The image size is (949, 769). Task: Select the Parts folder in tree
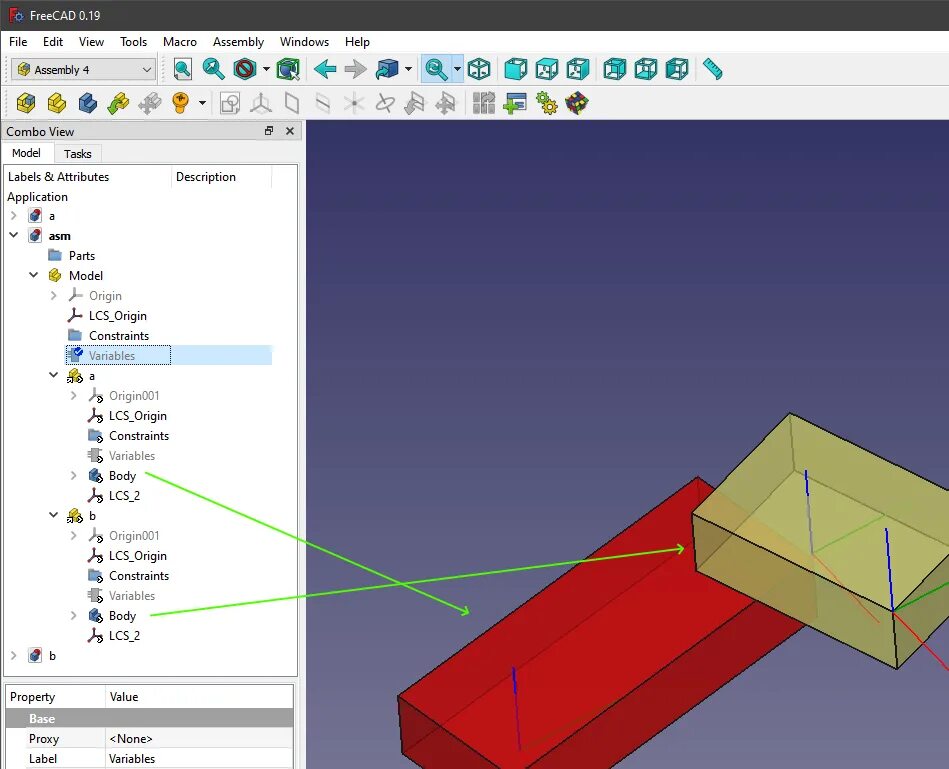tap(82, 255)
